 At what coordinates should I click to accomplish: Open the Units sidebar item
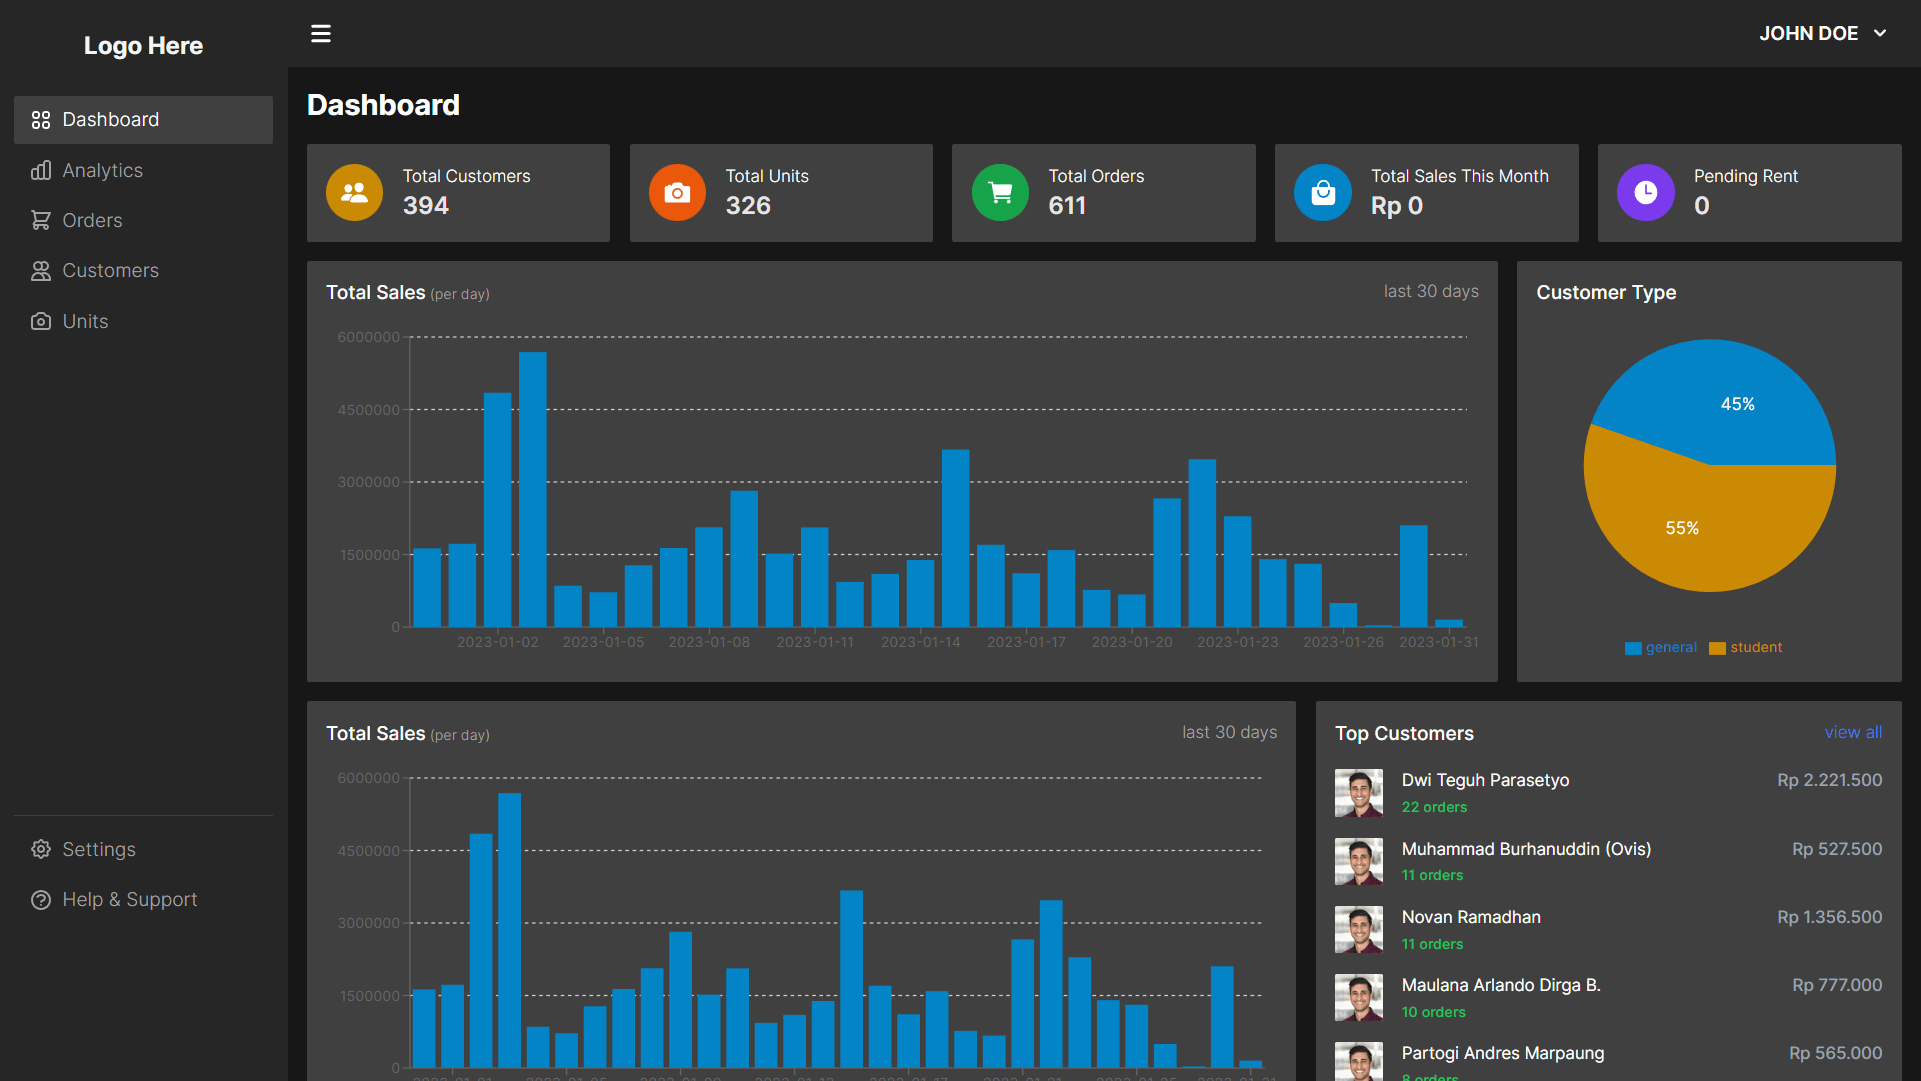[x=85, y=322]
